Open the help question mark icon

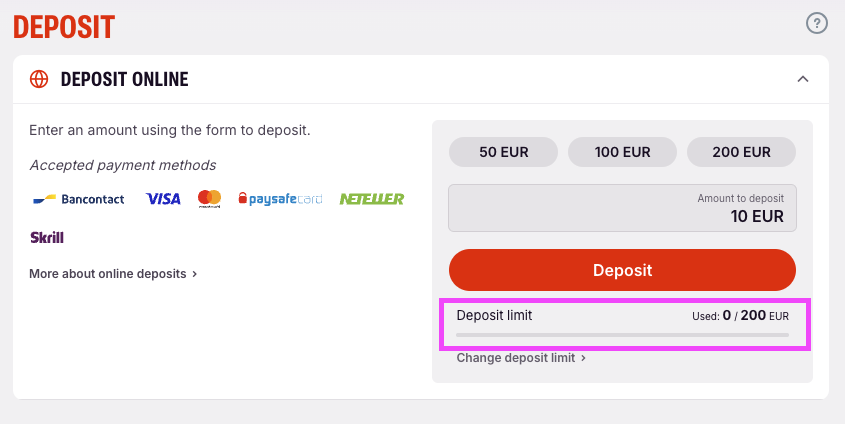pos(816,23)
